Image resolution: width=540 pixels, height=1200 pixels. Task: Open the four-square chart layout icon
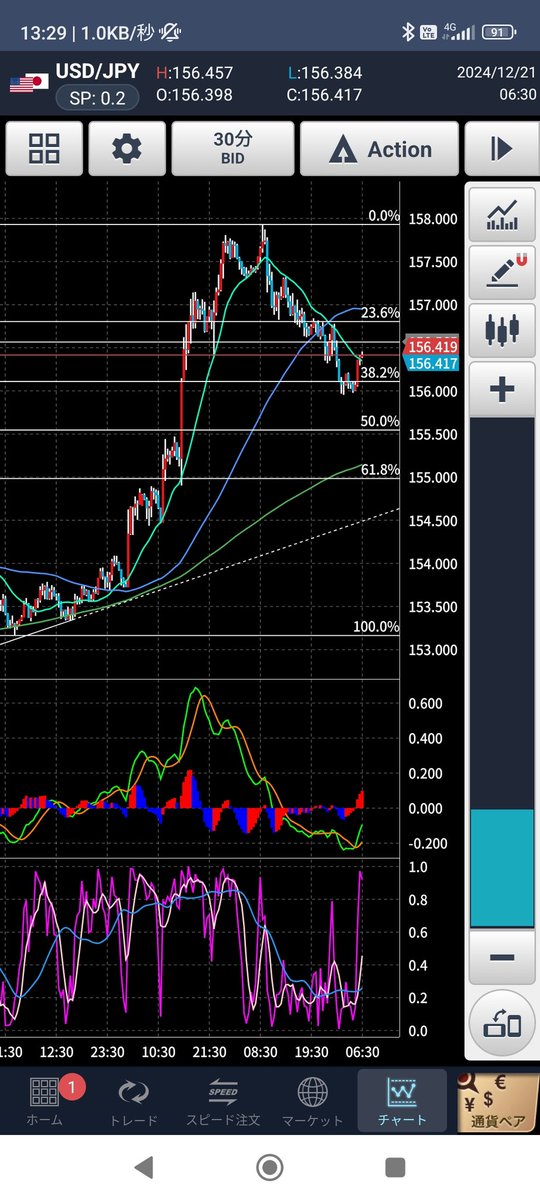(x=44, y=149)
